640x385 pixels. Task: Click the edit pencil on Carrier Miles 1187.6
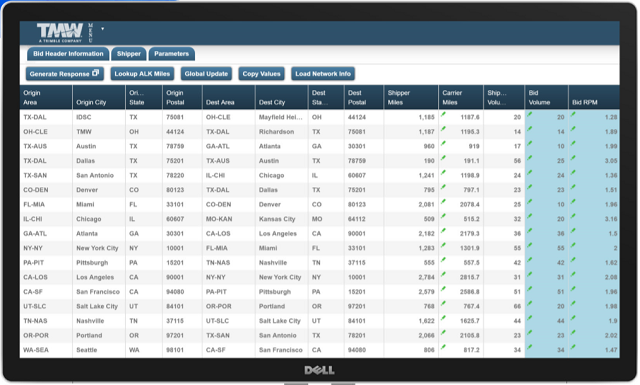point(443,114)
